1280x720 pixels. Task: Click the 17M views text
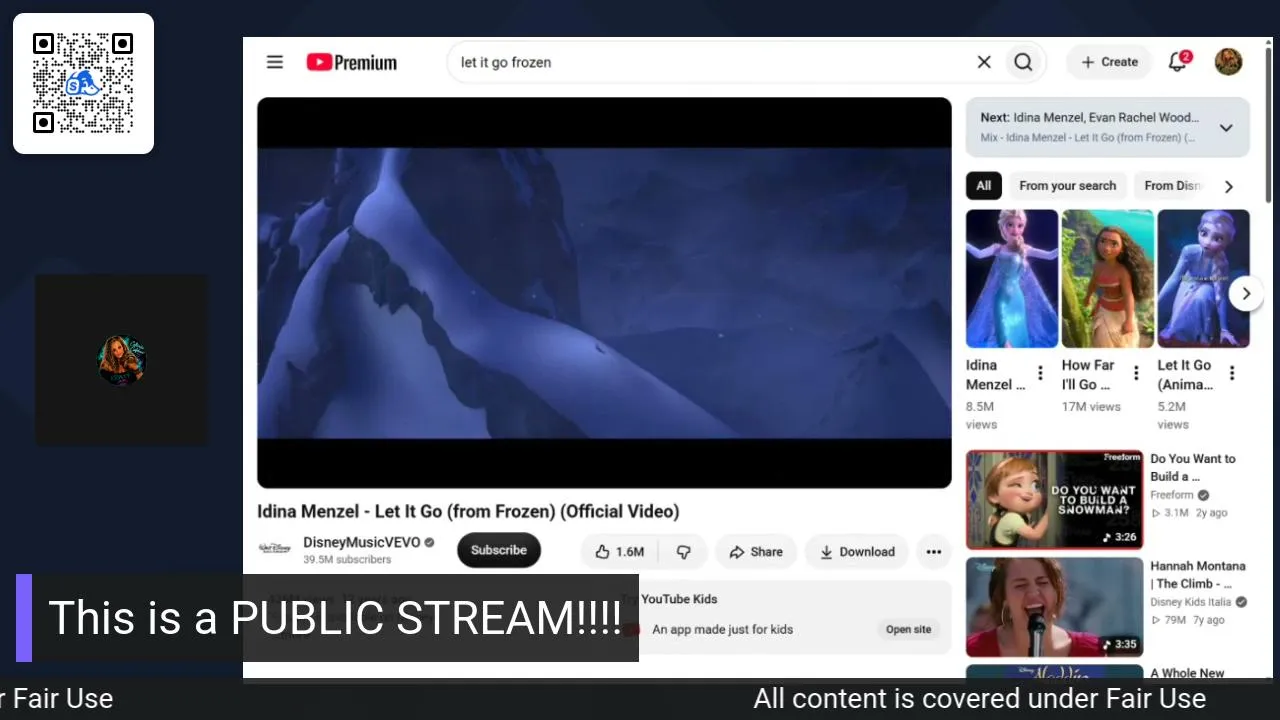tap(1091, 407)
